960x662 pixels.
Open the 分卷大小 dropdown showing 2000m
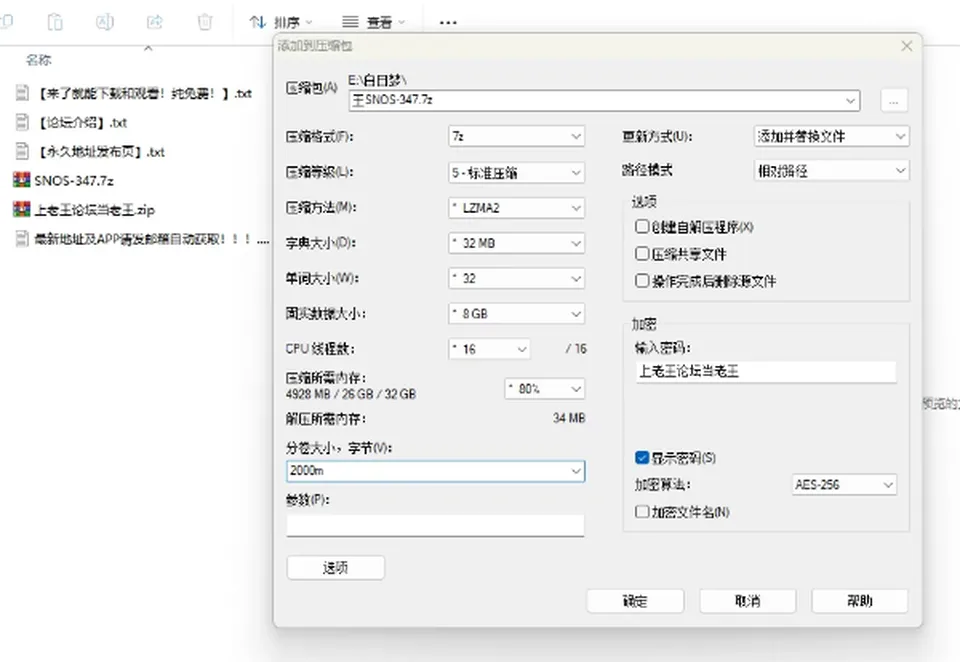click(x=435, y=471)
